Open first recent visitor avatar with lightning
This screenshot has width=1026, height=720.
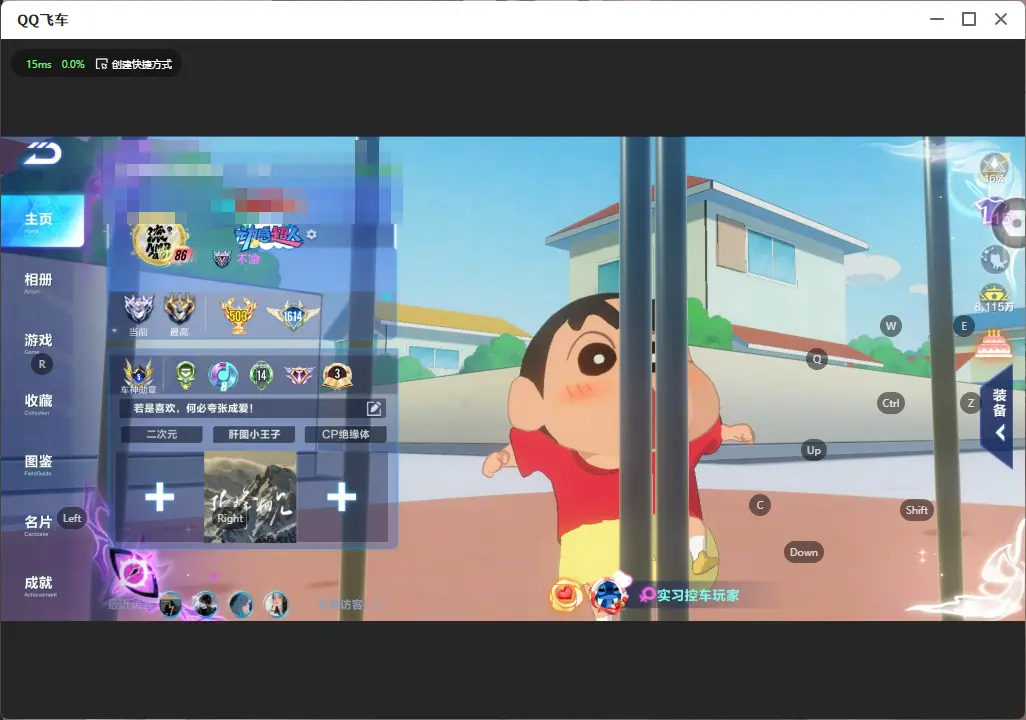pyautogui.click(x=171, y=605)
